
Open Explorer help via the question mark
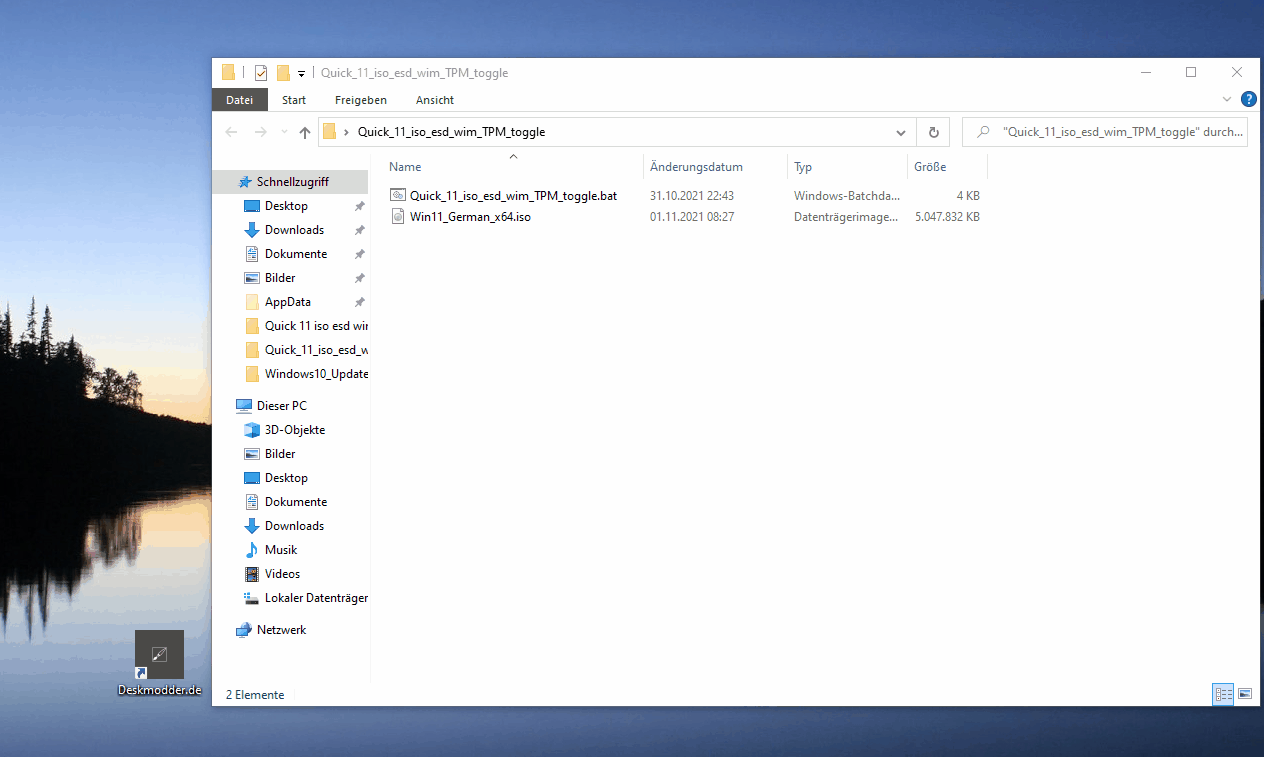1248,100
